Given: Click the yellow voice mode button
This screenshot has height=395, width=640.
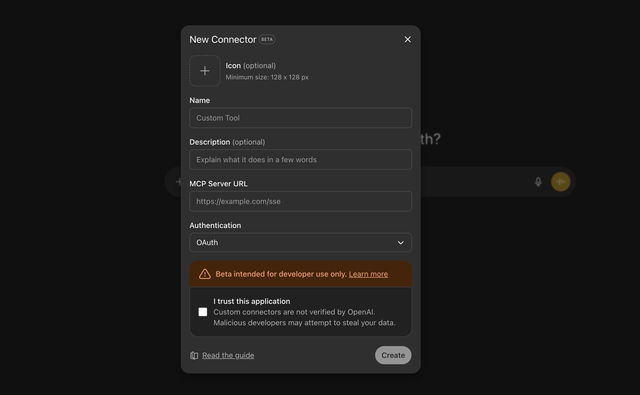Looking at the screenshot, I should 560,182.
